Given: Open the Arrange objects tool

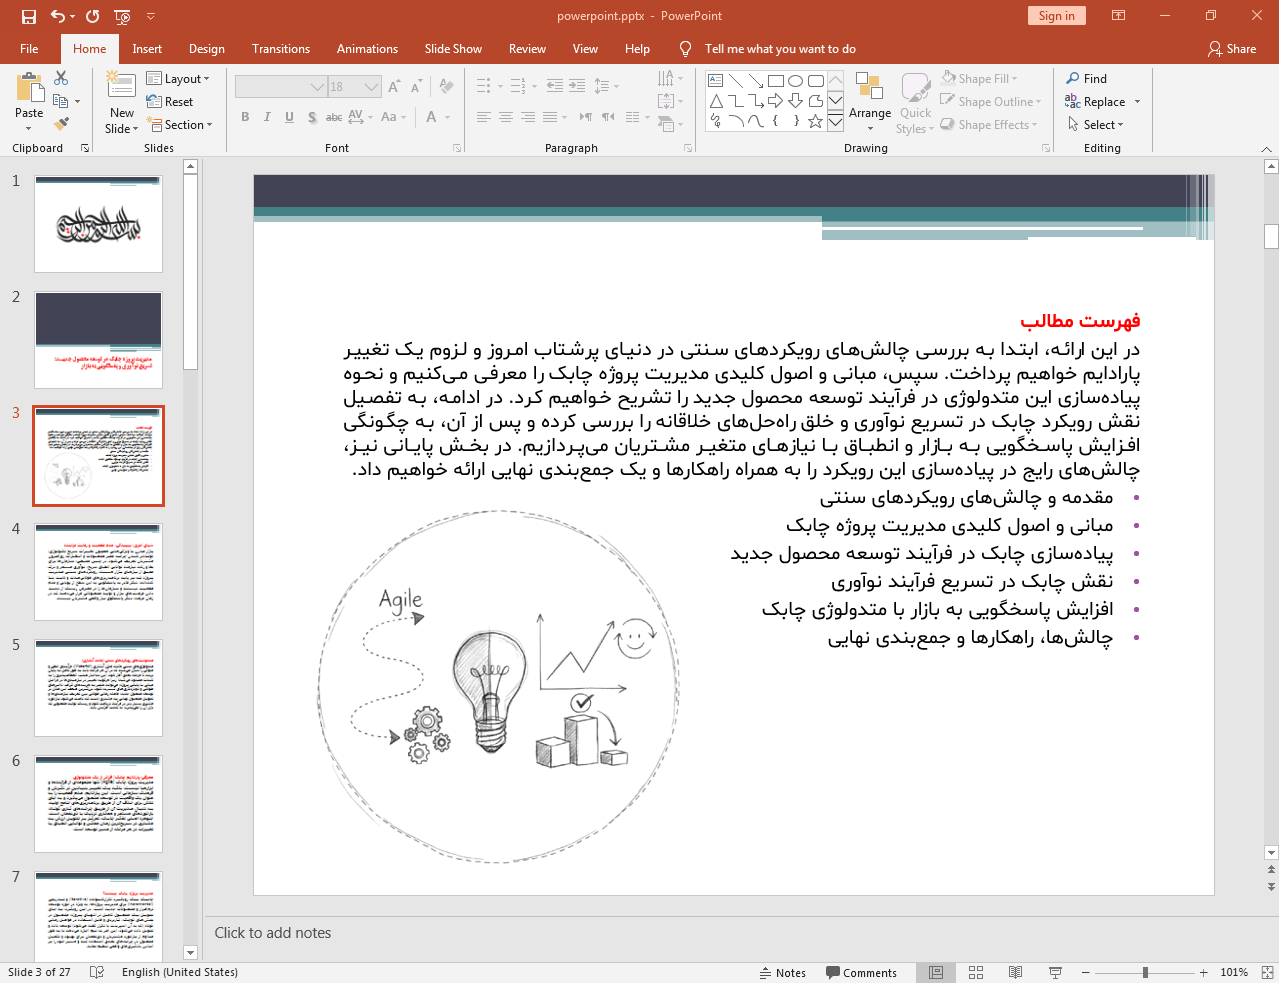Looking at the screenshot, I should (x=869, y=102).
